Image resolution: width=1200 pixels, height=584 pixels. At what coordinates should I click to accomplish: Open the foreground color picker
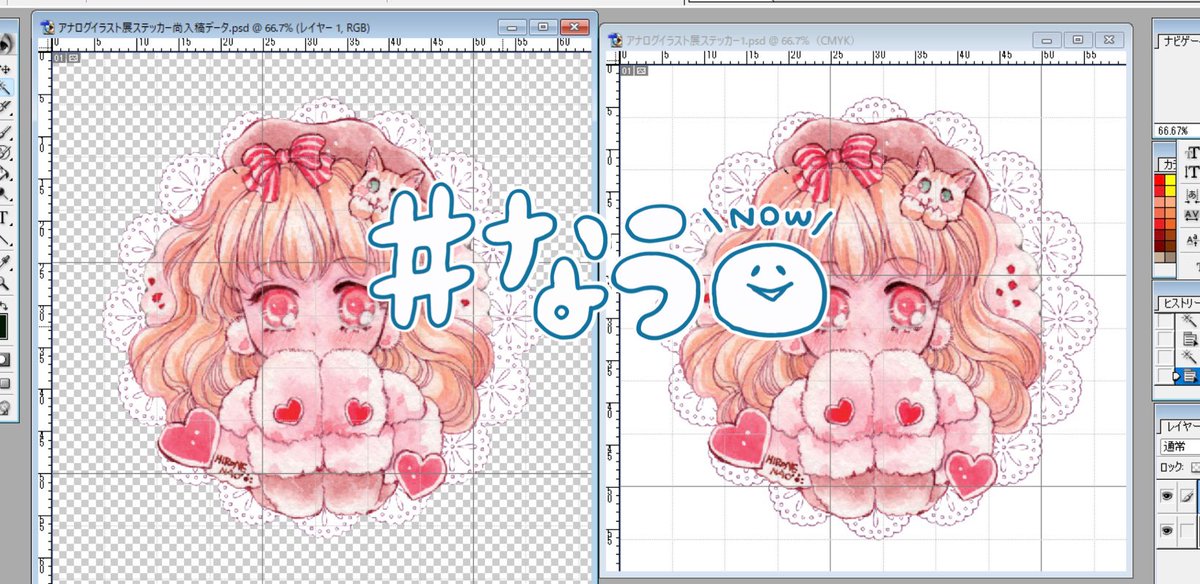(x=4, y=328)
